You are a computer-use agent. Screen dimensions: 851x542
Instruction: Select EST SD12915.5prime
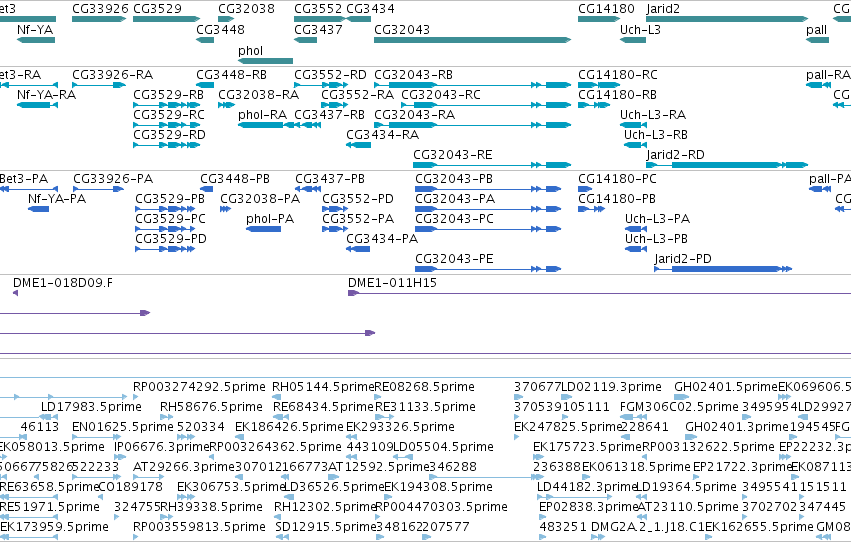coord(325,527)
